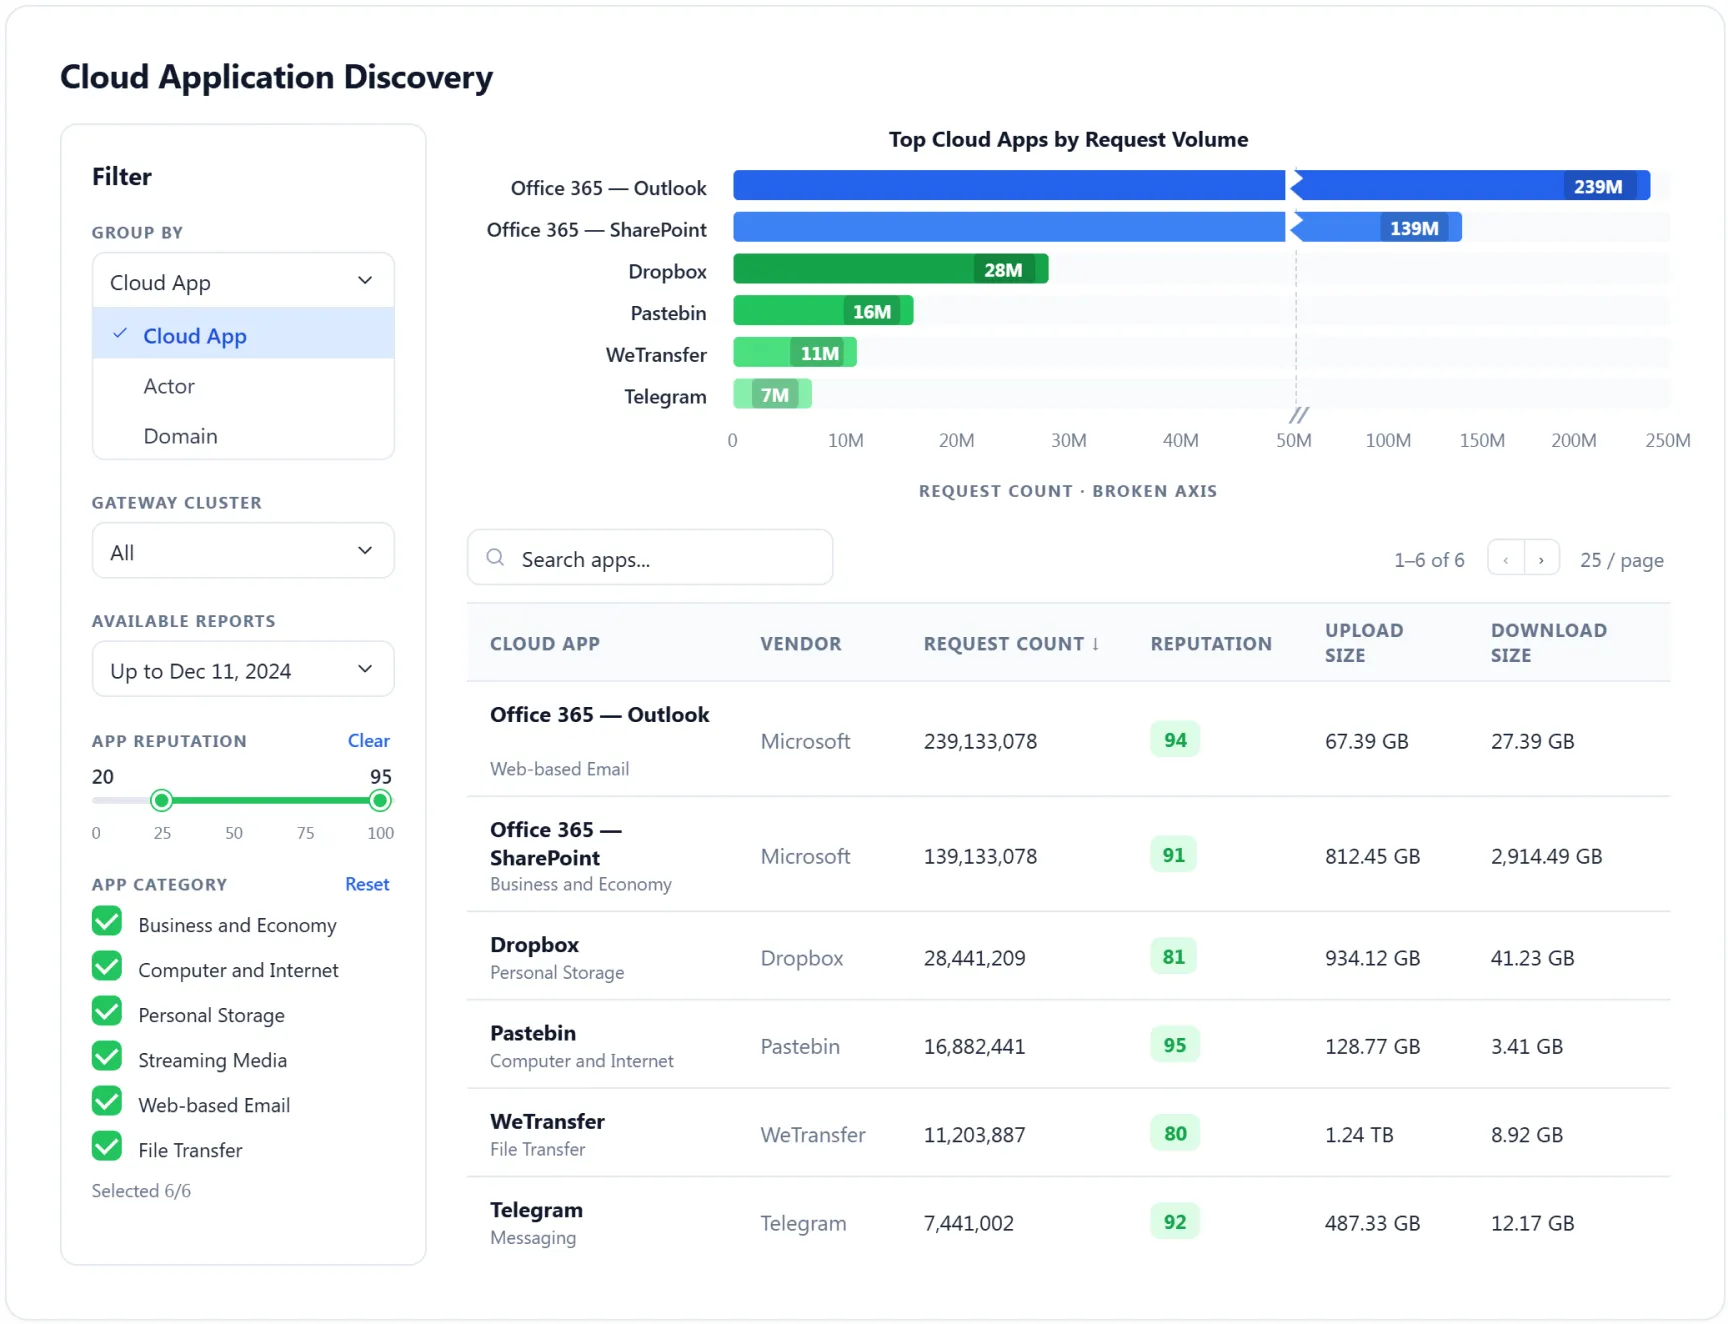Click the lower reputation slider handle
Image resolution: width=1728 pixels, height=1324 pixels.
(x=161, y=800)
